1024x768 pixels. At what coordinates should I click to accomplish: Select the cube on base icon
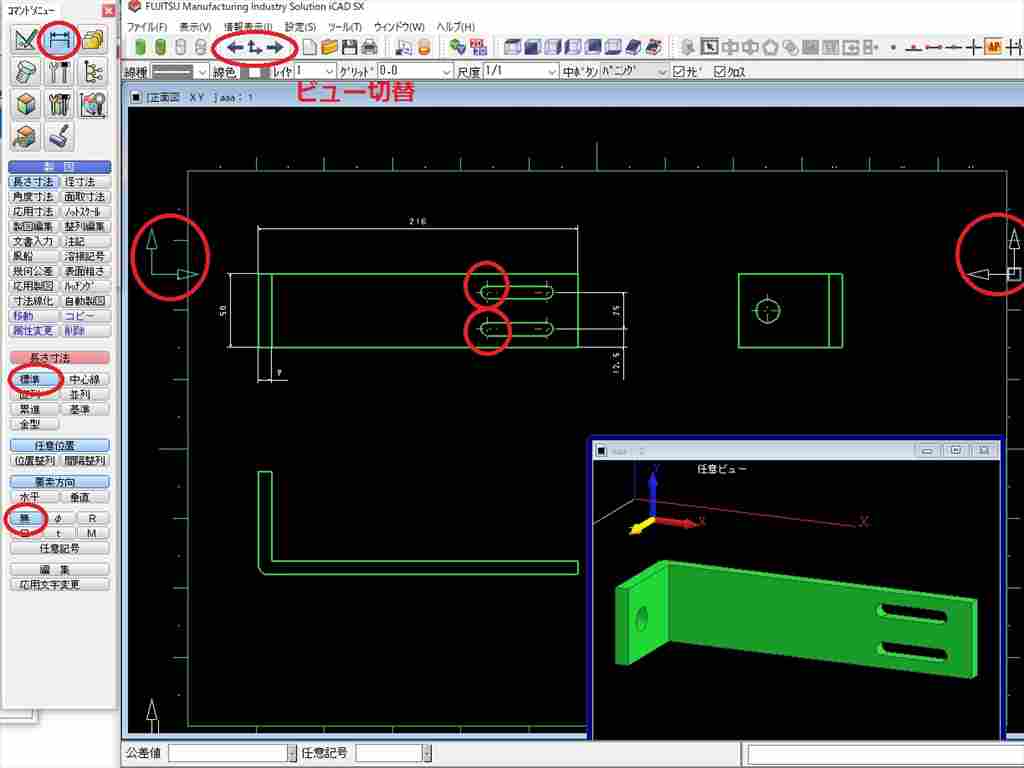[25, 136]
